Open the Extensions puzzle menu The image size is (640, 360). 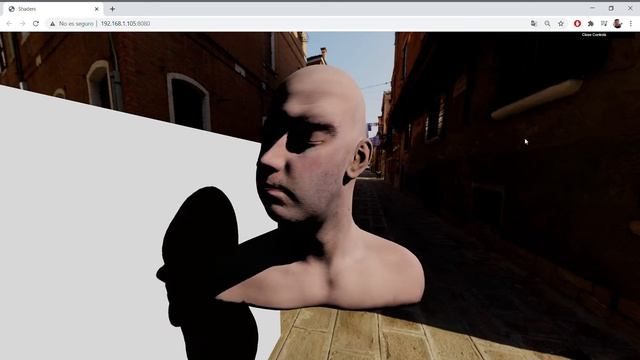coord(591,24)
